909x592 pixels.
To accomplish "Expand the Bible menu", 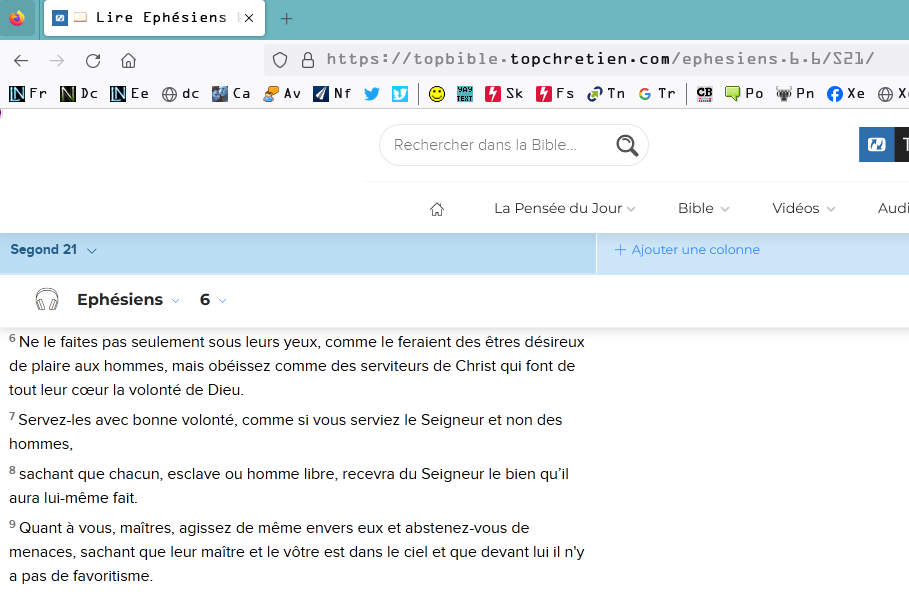I will [x=703, y=208].
